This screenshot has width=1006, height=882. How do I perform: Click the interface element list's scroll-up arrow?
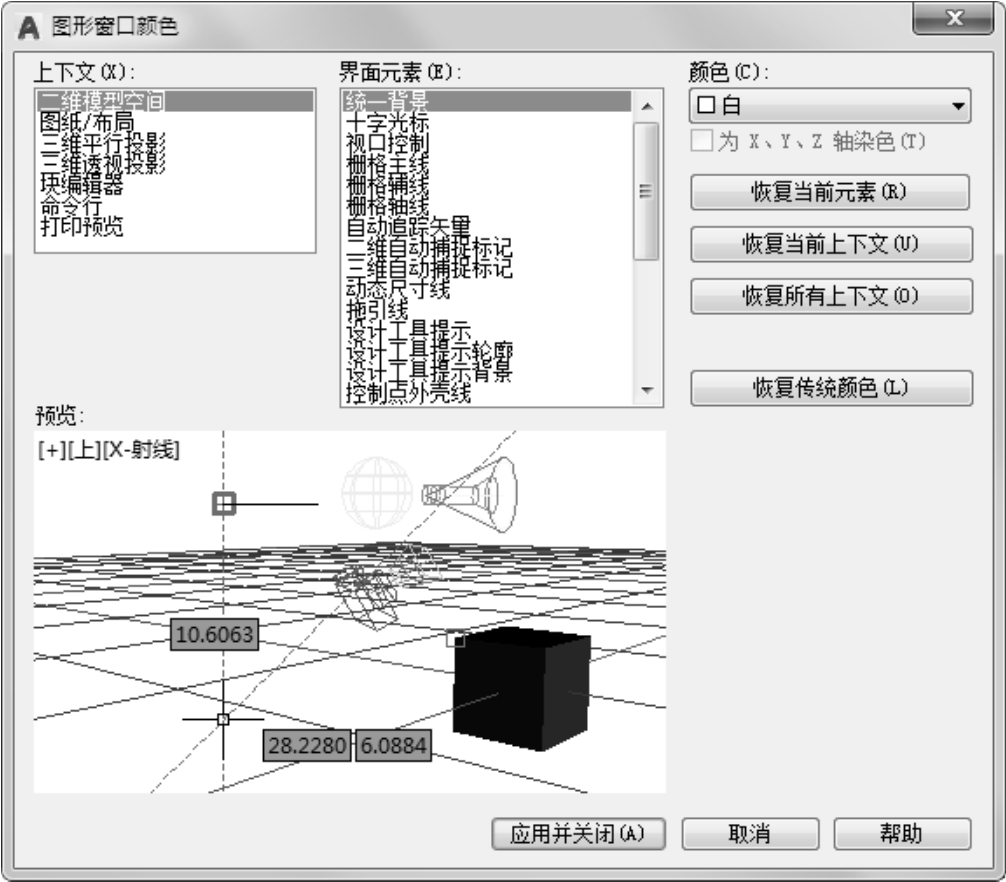646,105
